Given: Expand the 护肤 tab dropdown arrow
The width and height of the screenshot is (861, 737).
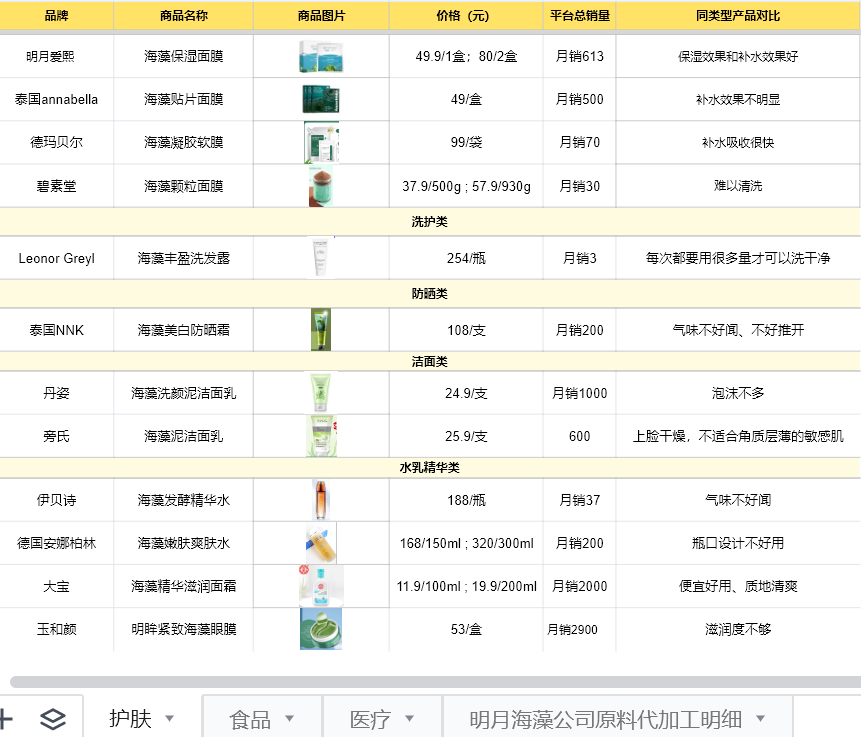Looking at the screenshot, I should [170, 718].
